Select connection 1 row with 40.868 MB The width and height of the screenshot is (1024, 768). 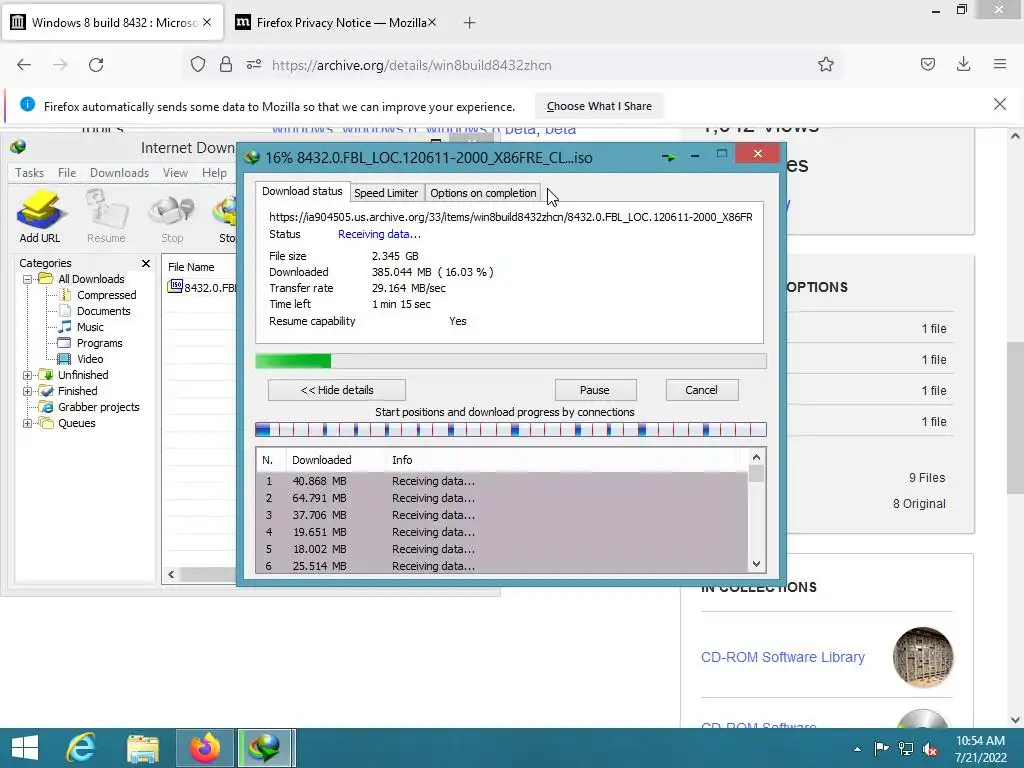click(x=502, y=481)
